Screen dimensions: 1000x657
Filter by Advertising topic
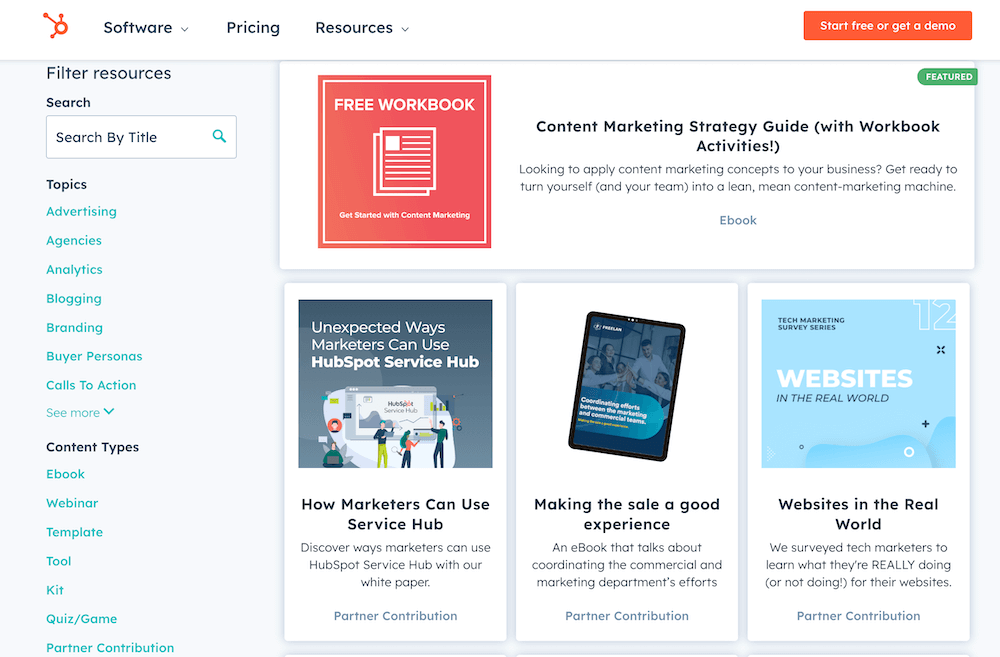81,211
